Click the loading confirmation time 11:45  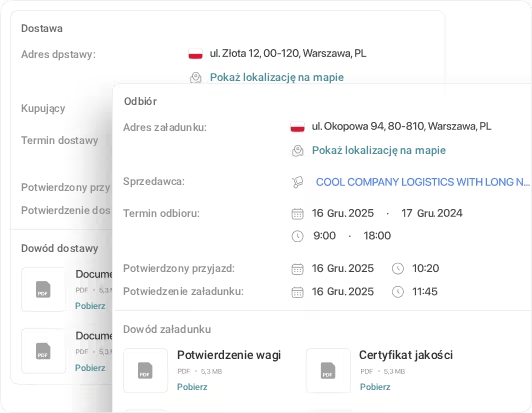pos(425,292)
